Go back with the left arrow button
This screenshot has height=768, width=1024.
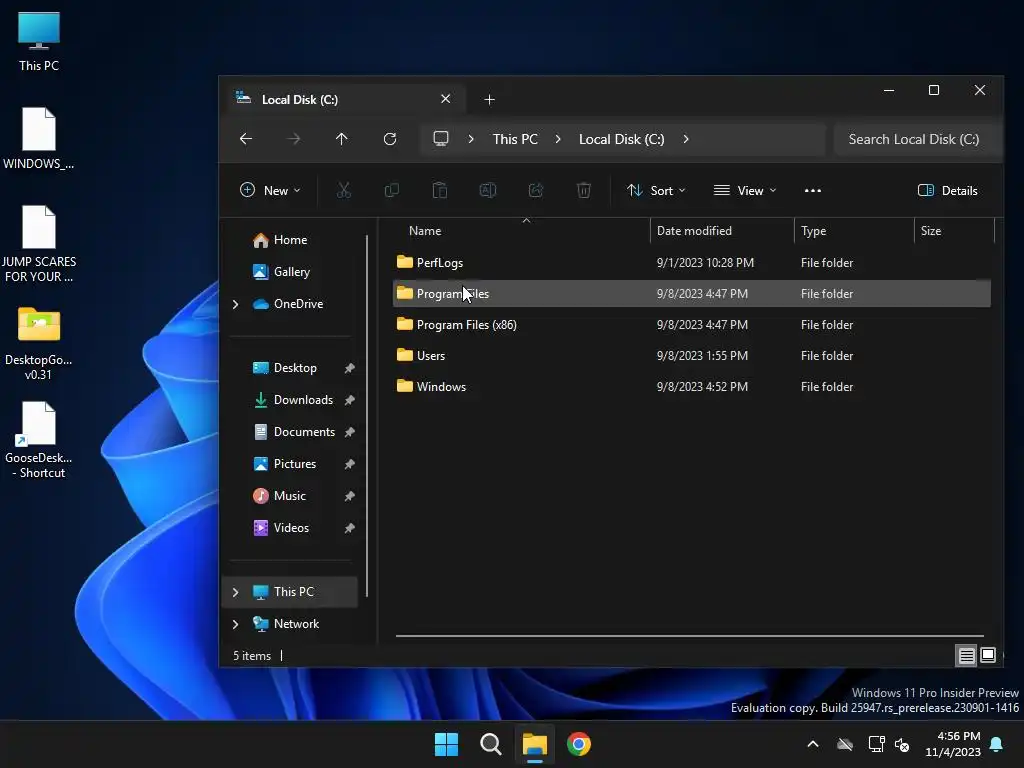pos(246,138)
